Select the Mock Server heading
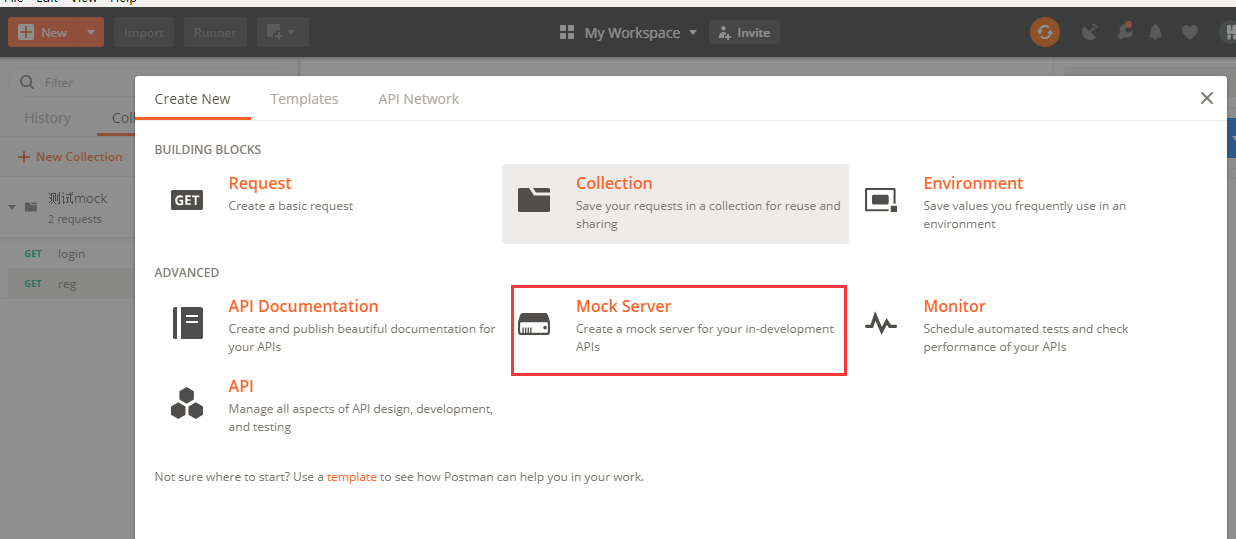The height and width of the screenshot is (539, 1236). coord(624,306)
